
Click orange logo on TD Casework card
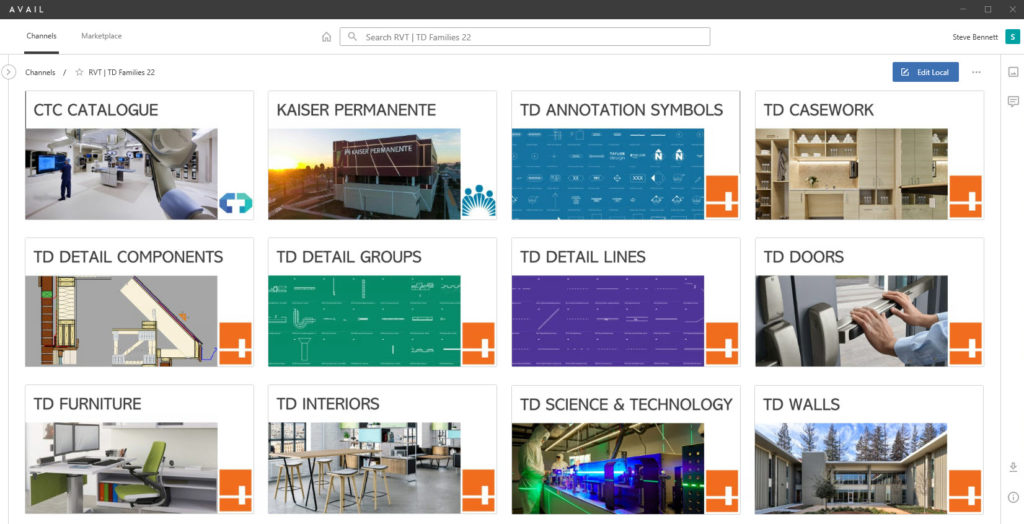pos(966,197)
